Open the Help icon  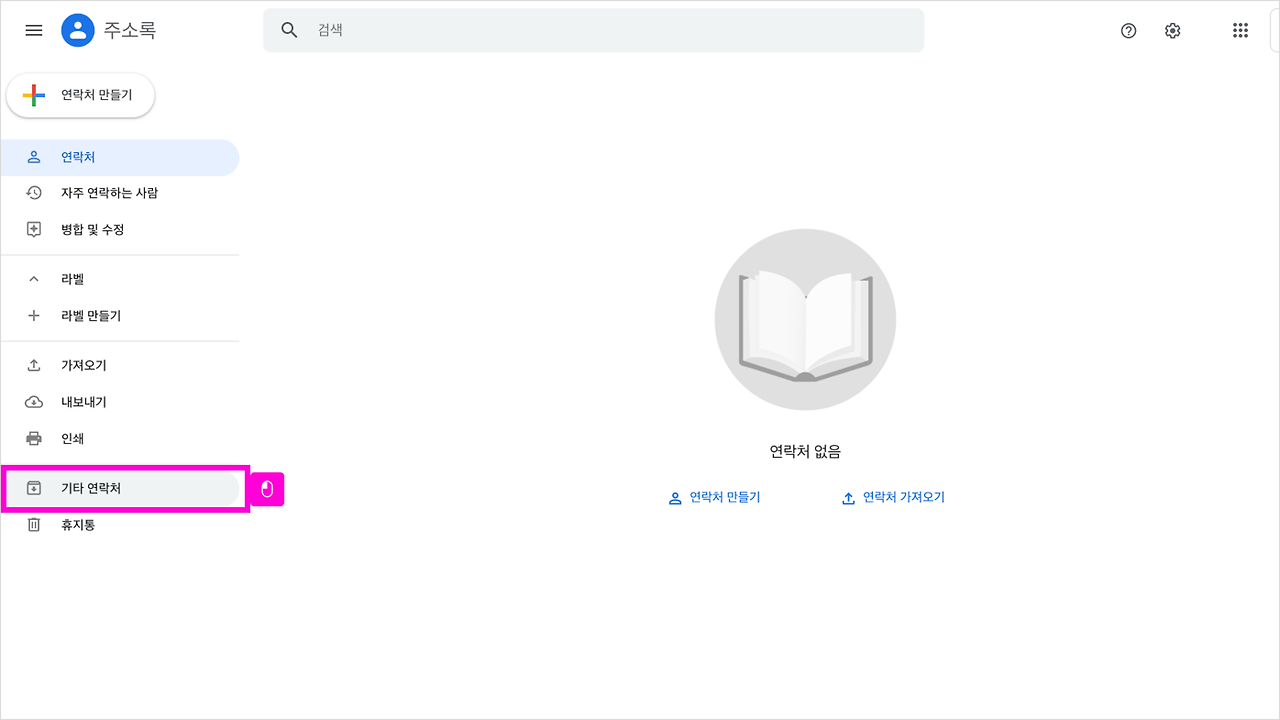click(1128, 31)
